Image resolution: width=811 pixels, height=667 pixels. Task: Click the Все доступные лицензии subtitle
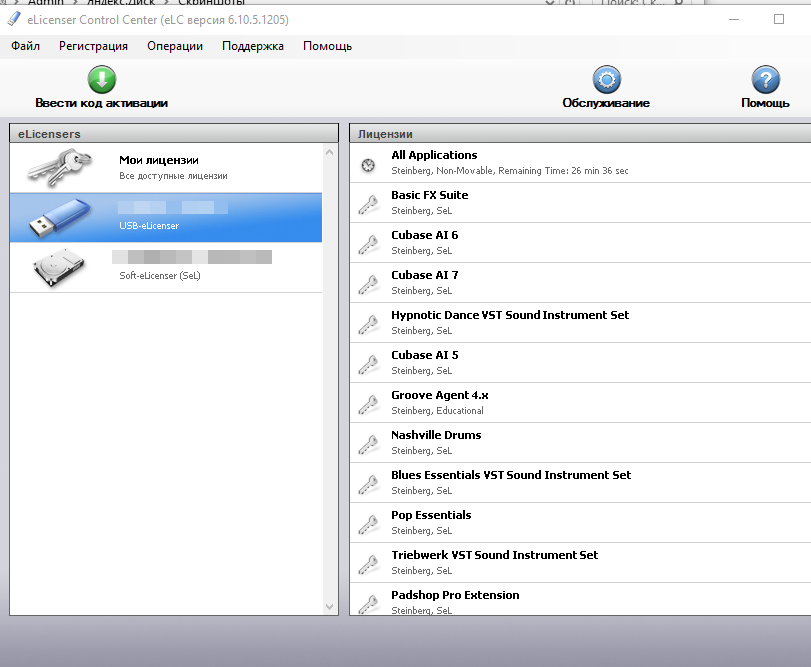pos(173,176)
